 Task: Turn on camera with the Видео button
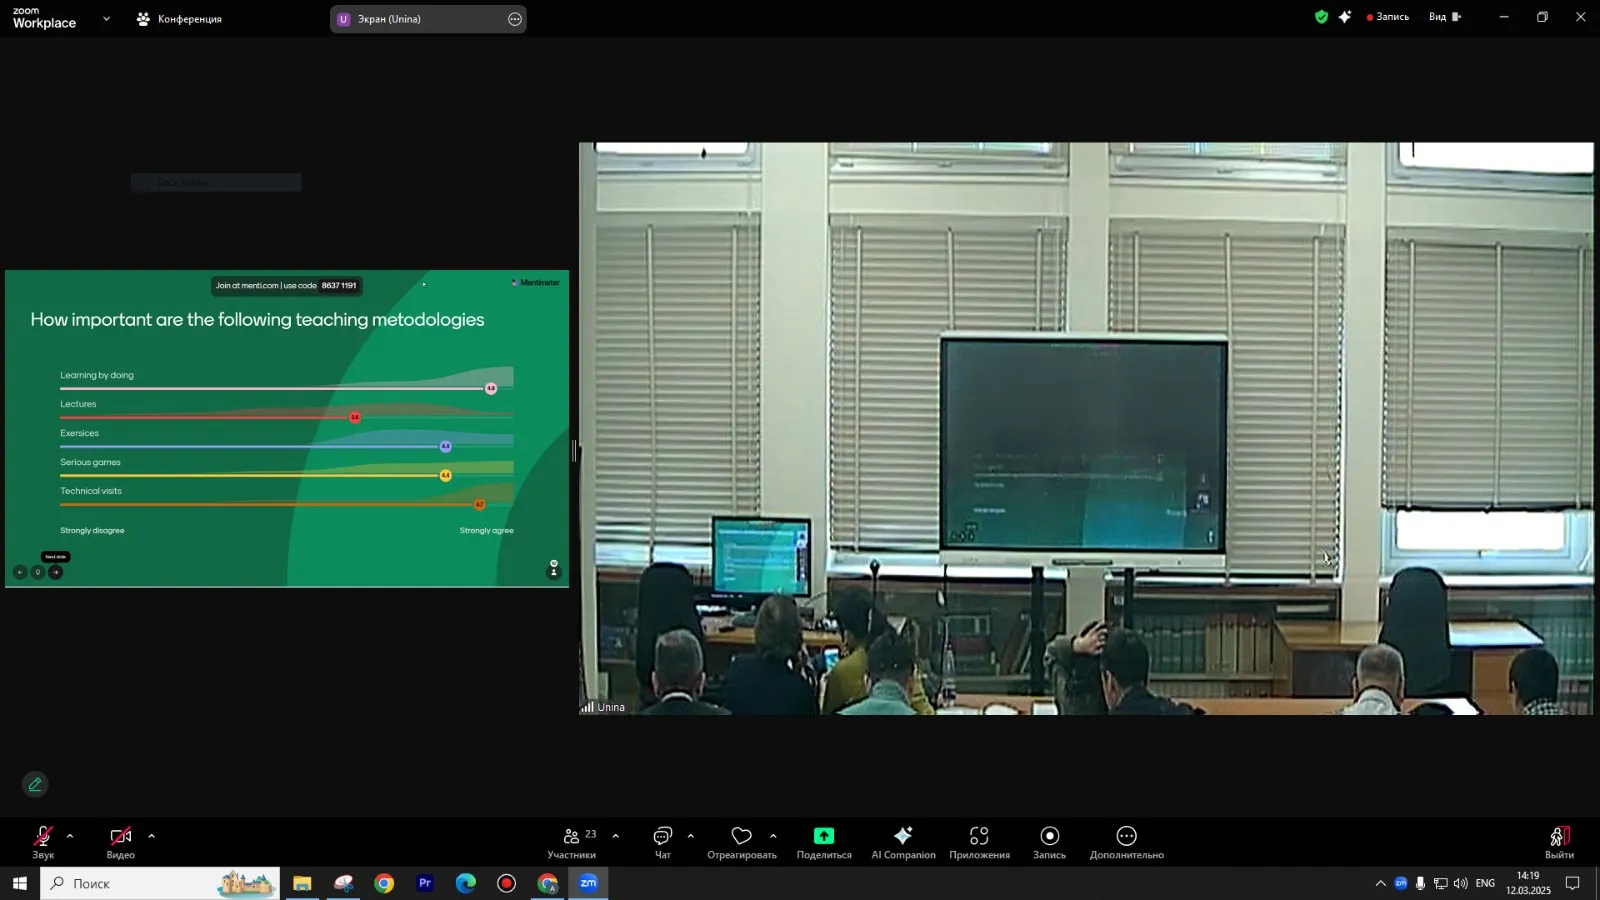(120, 841)
